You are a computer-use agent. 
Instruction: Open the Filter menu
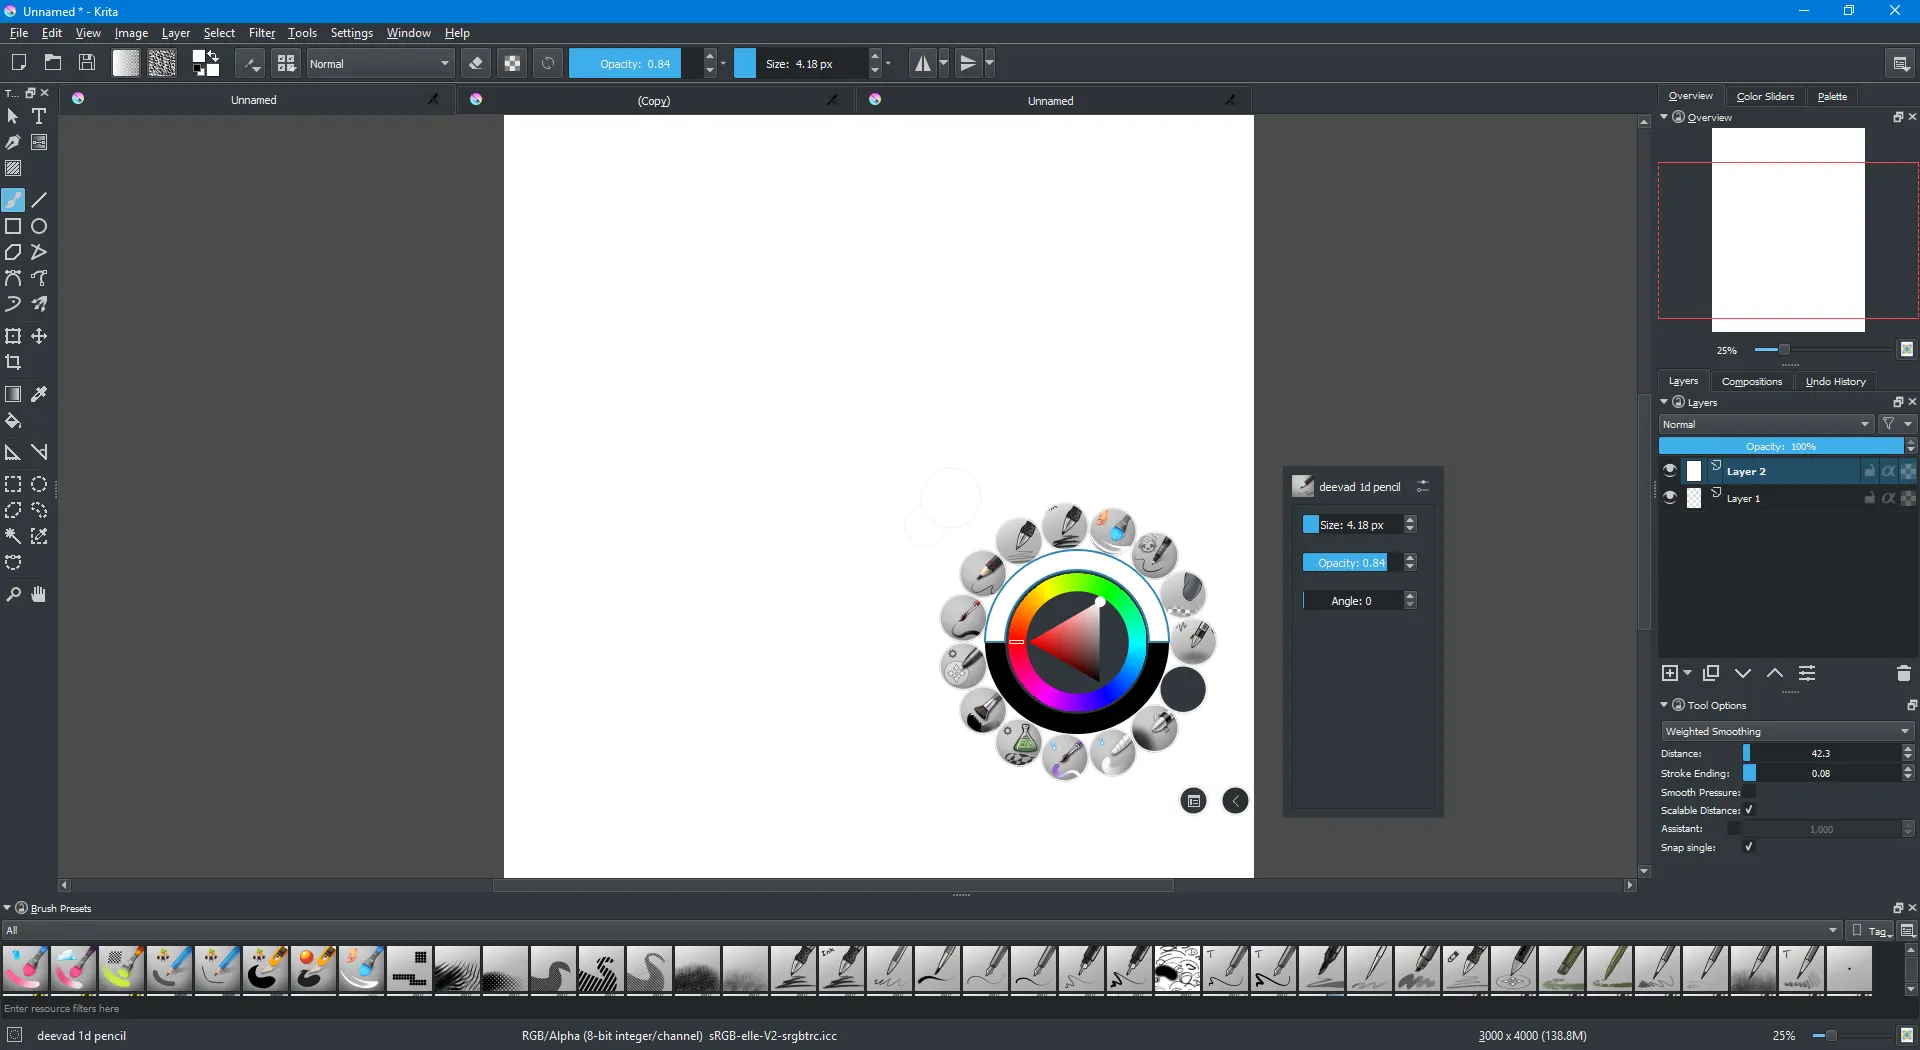[261, 33]
